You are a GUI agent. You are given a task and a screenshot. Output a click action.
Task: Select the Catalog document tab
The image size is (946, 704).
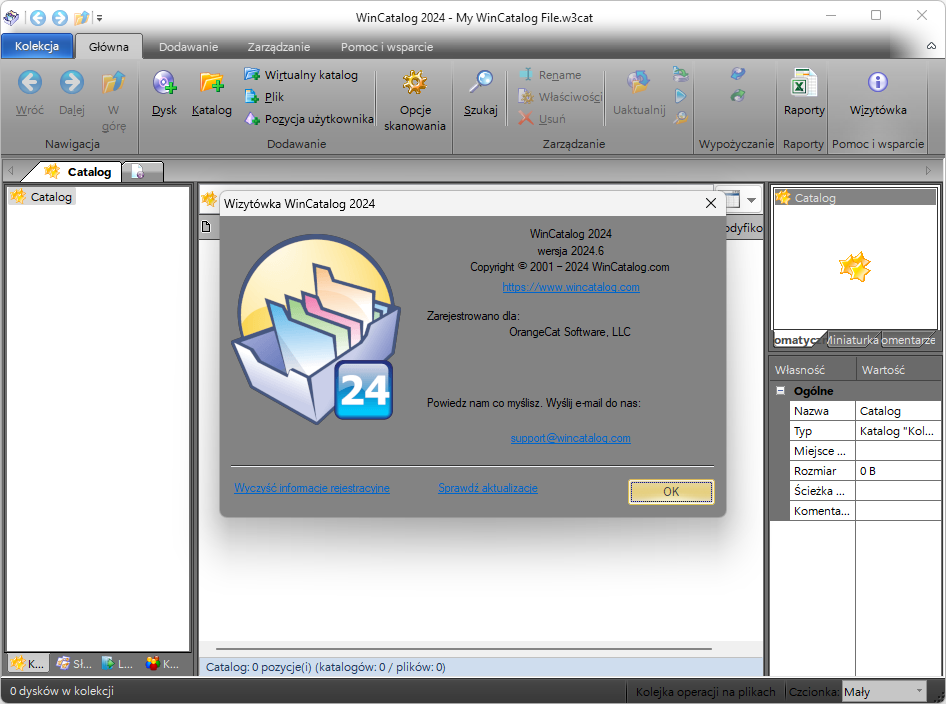pos(77,172)
